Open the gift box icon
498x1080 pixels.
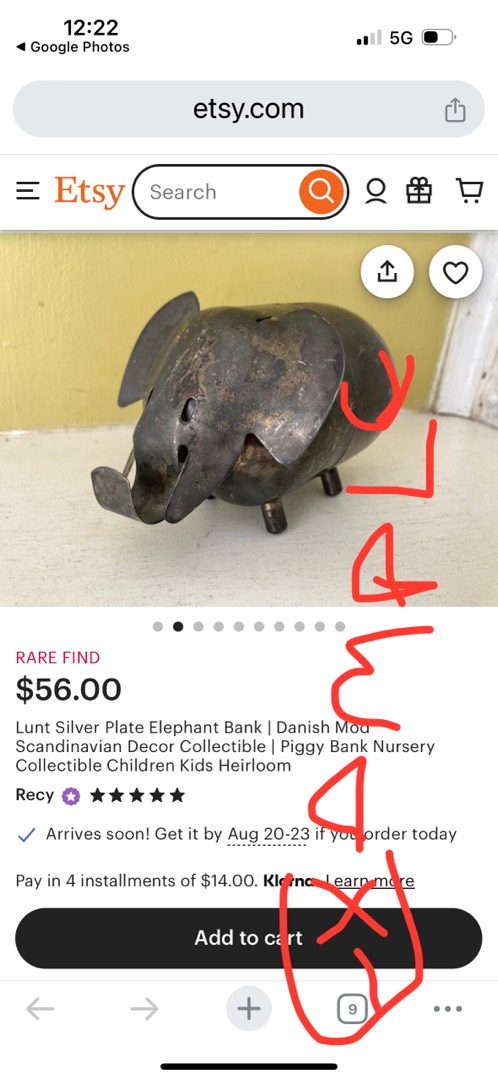click(419, 191)
